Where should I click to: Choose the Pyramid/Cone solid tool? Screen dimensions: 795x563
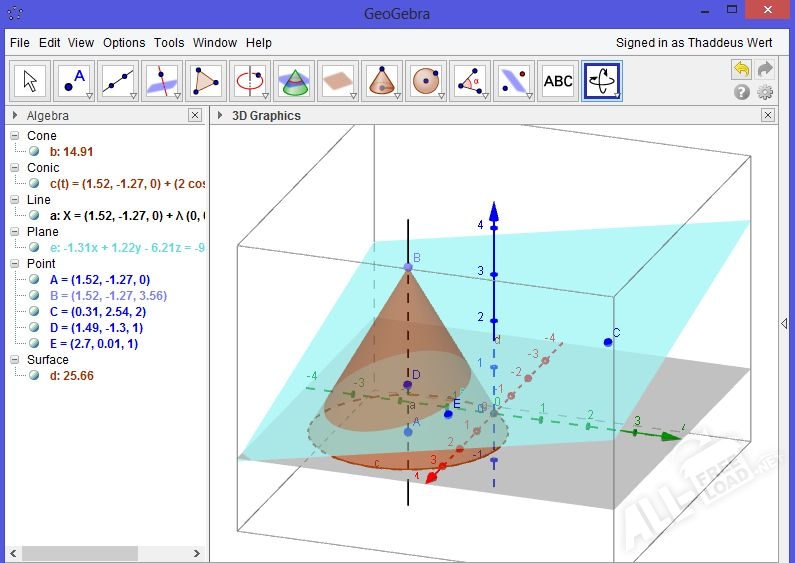click(x=382, y=81)
